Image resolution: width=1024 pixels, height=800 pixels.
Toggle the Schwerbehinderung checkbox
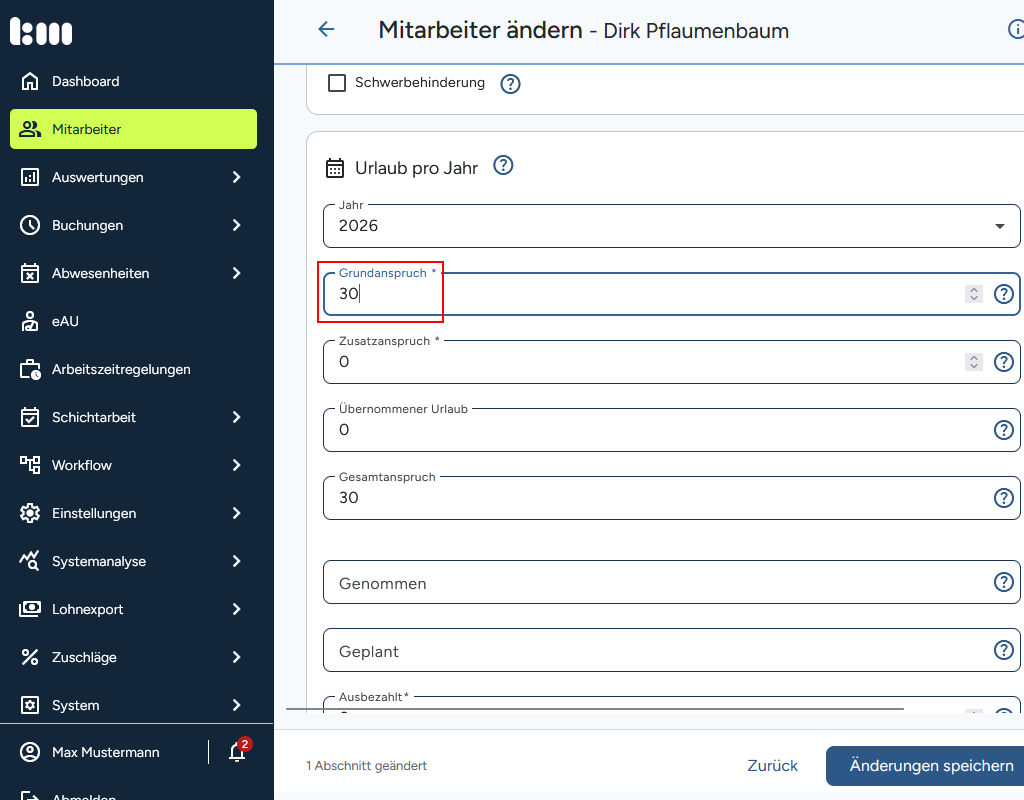(337, 83)
